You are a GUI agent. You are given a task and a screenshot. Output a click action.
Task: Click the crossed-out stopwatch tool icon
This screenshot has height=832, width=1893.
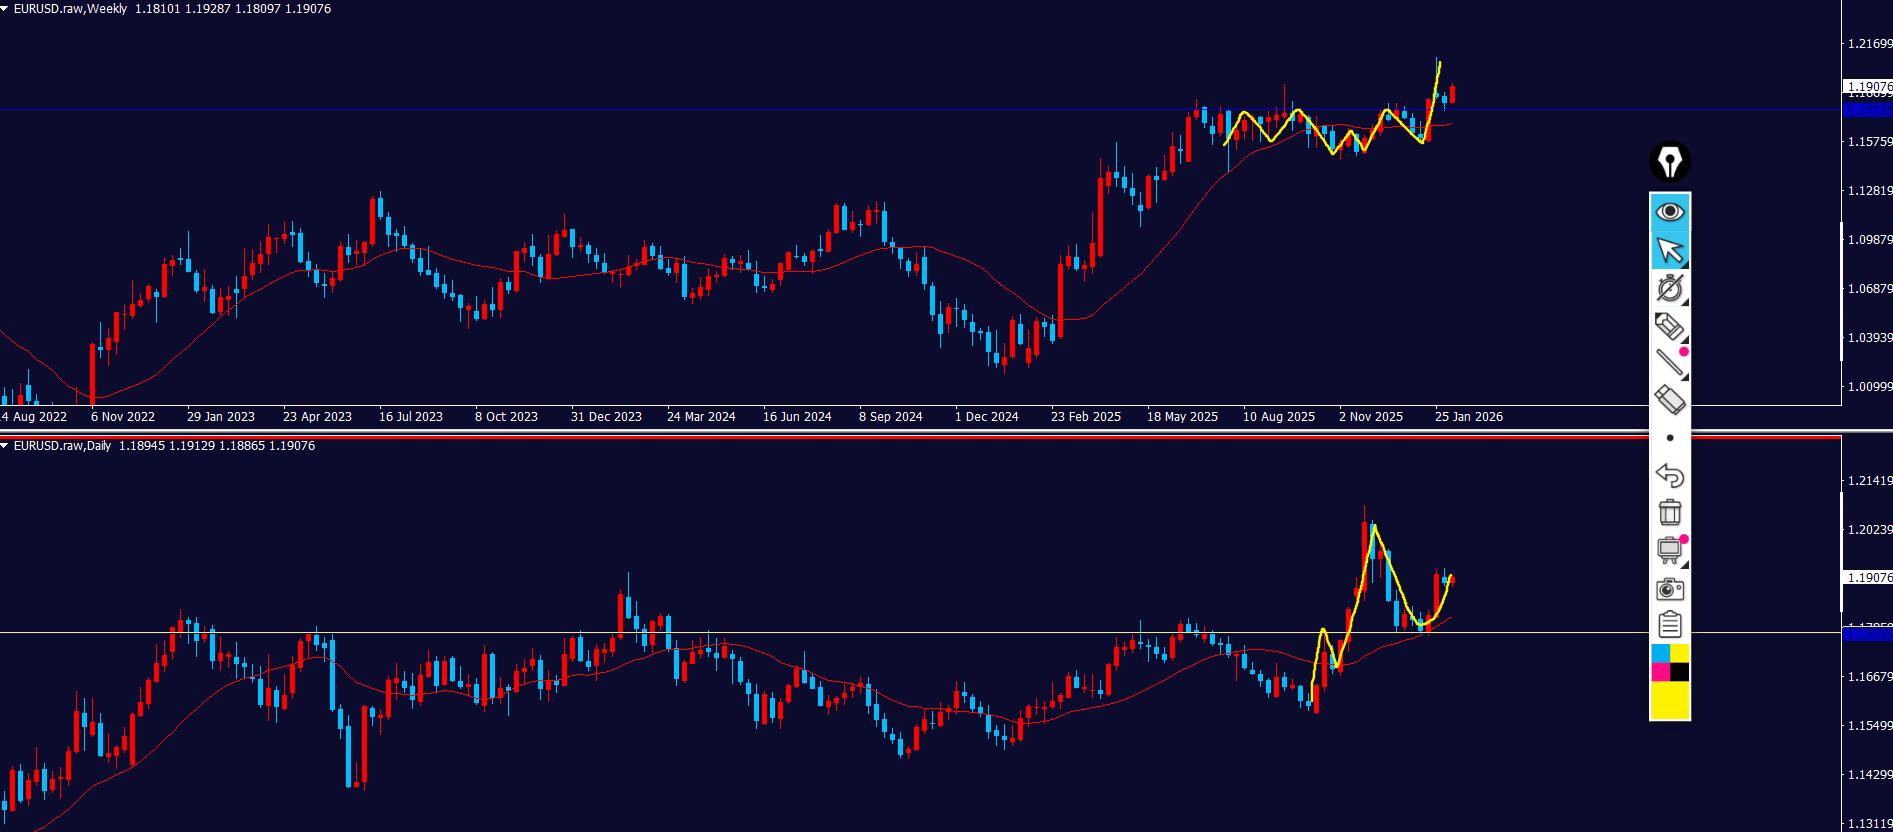coord(1669,288)
